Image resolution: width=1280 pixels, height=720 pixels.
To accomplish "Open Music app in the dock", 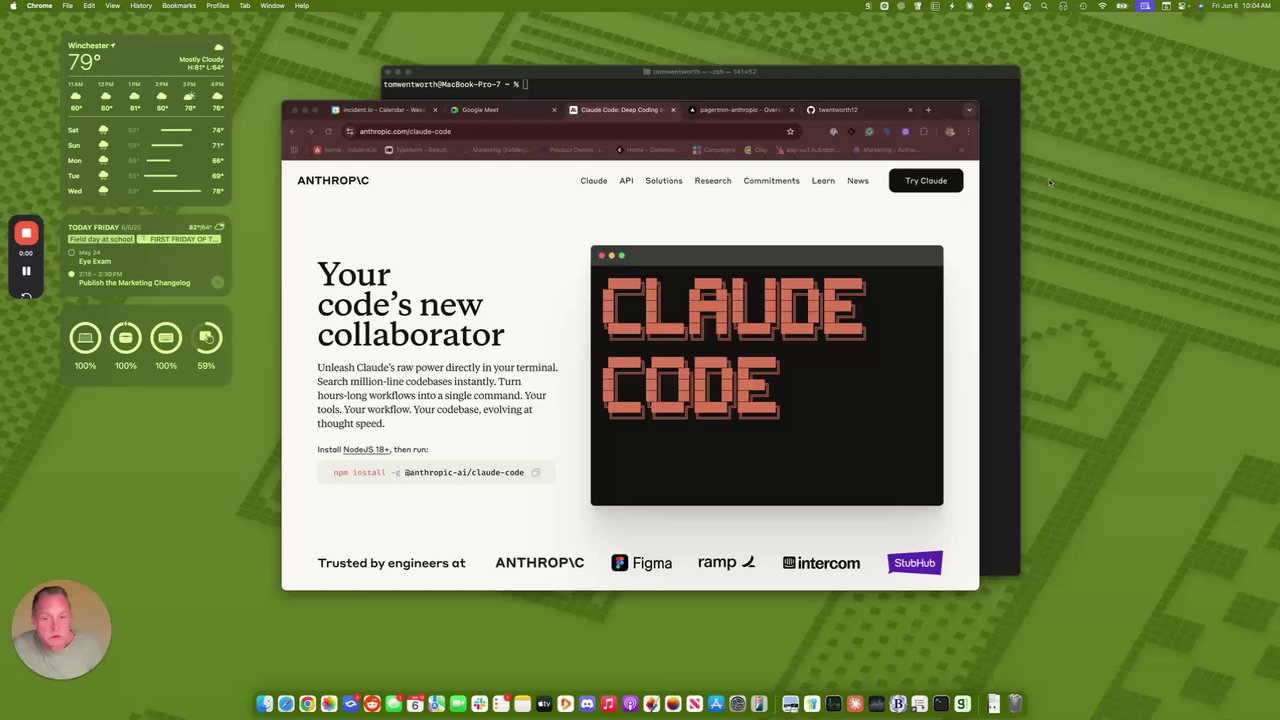I will [608, 704].
